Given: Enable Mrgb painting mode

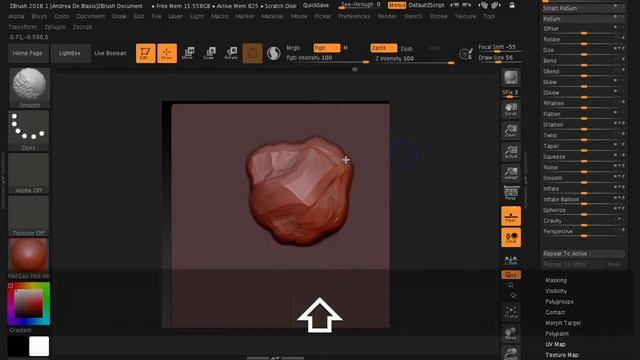Looking at the screenshot, I should click(x=293, y=48).
